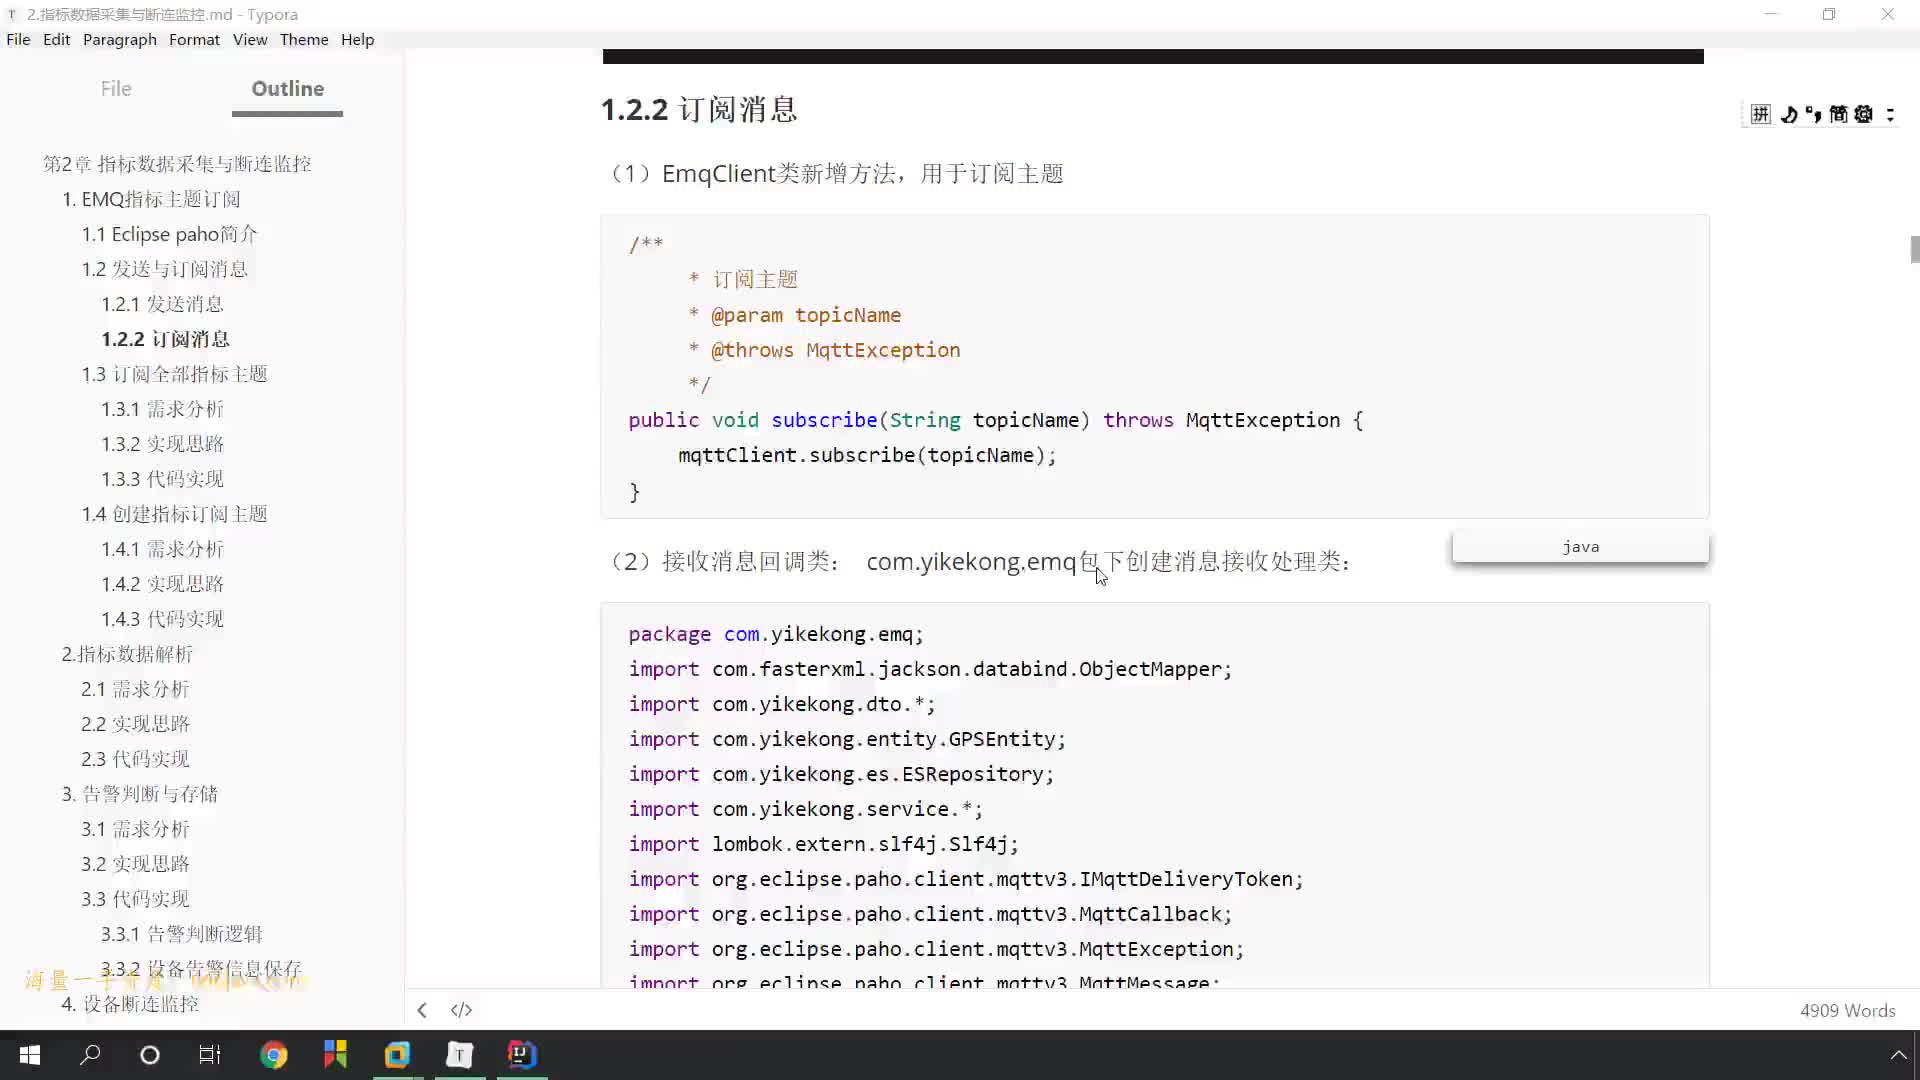
Task: Go to outline 3.2 实现思路
Action: (135, 864)
